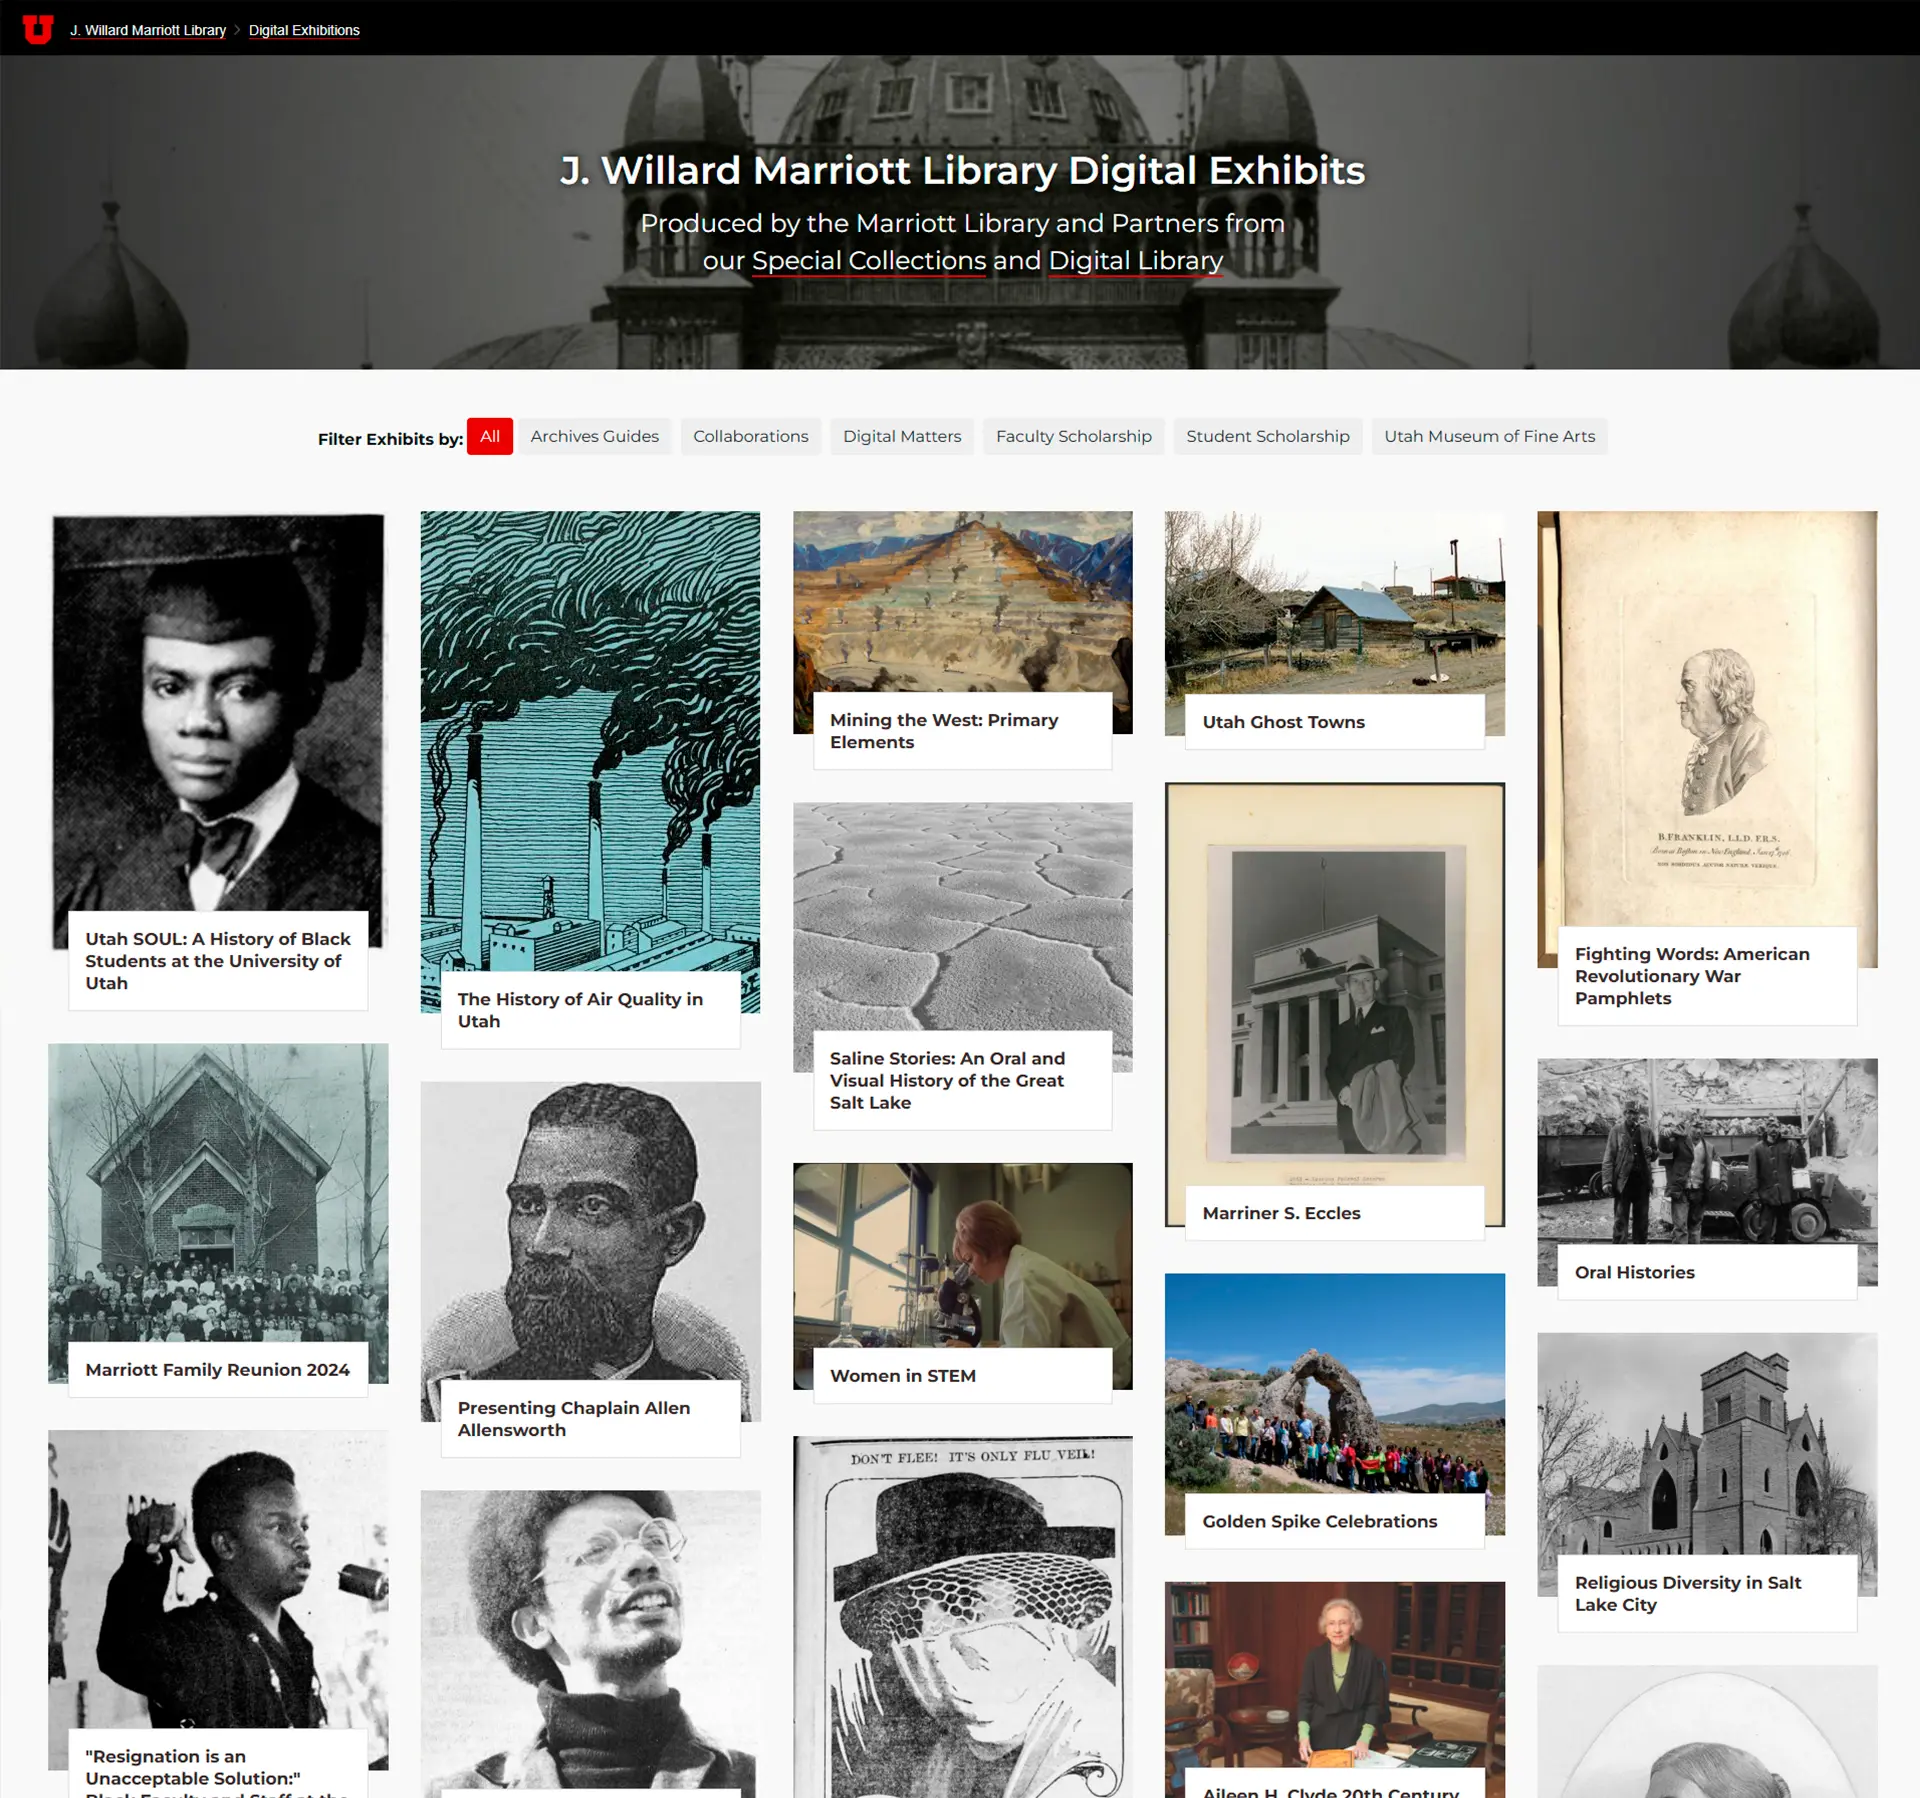Filter exhibits by Student Scholarship
This screenshot has width=1920, height=1798.
click(x=1268, y=436)
